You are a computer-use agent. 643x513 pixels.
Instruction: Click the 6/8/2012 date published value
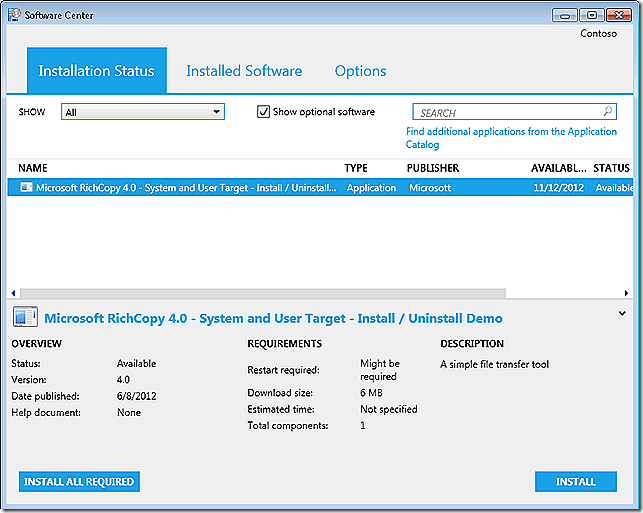[137, 396]
